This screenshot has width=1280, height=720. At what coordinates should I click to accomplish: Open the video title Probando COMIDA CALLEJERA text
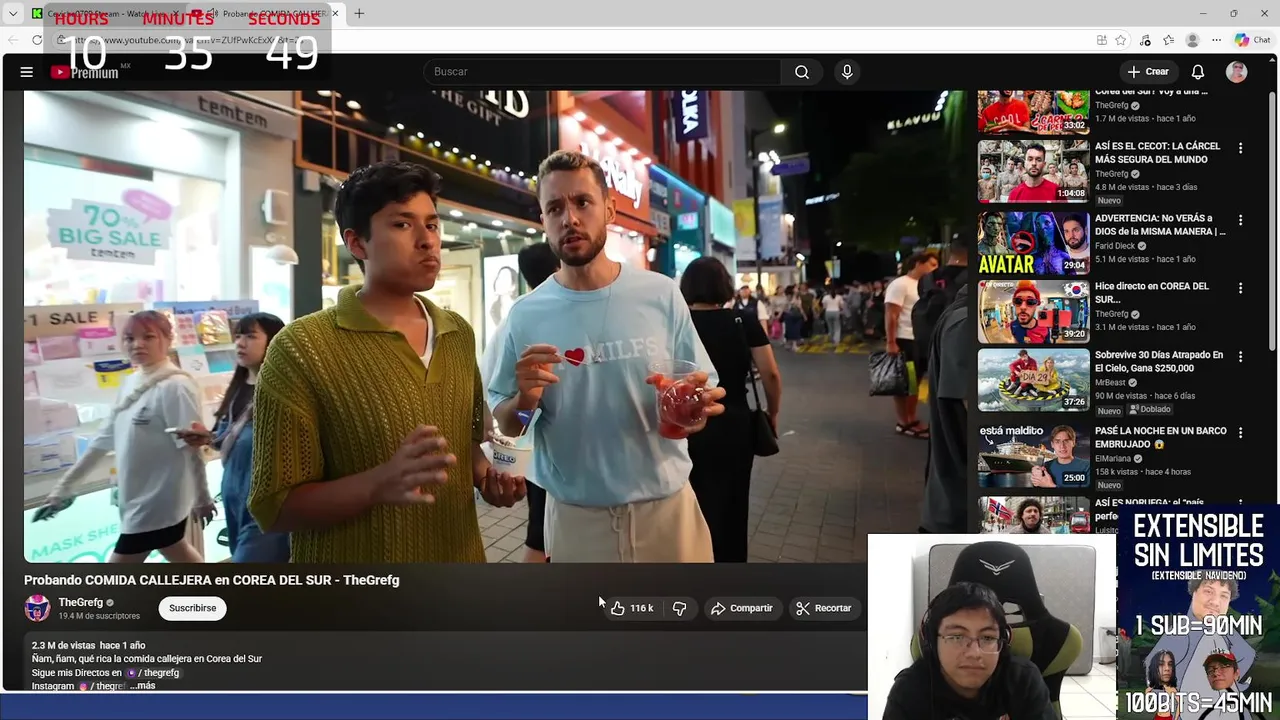click(x=212, y=580)
